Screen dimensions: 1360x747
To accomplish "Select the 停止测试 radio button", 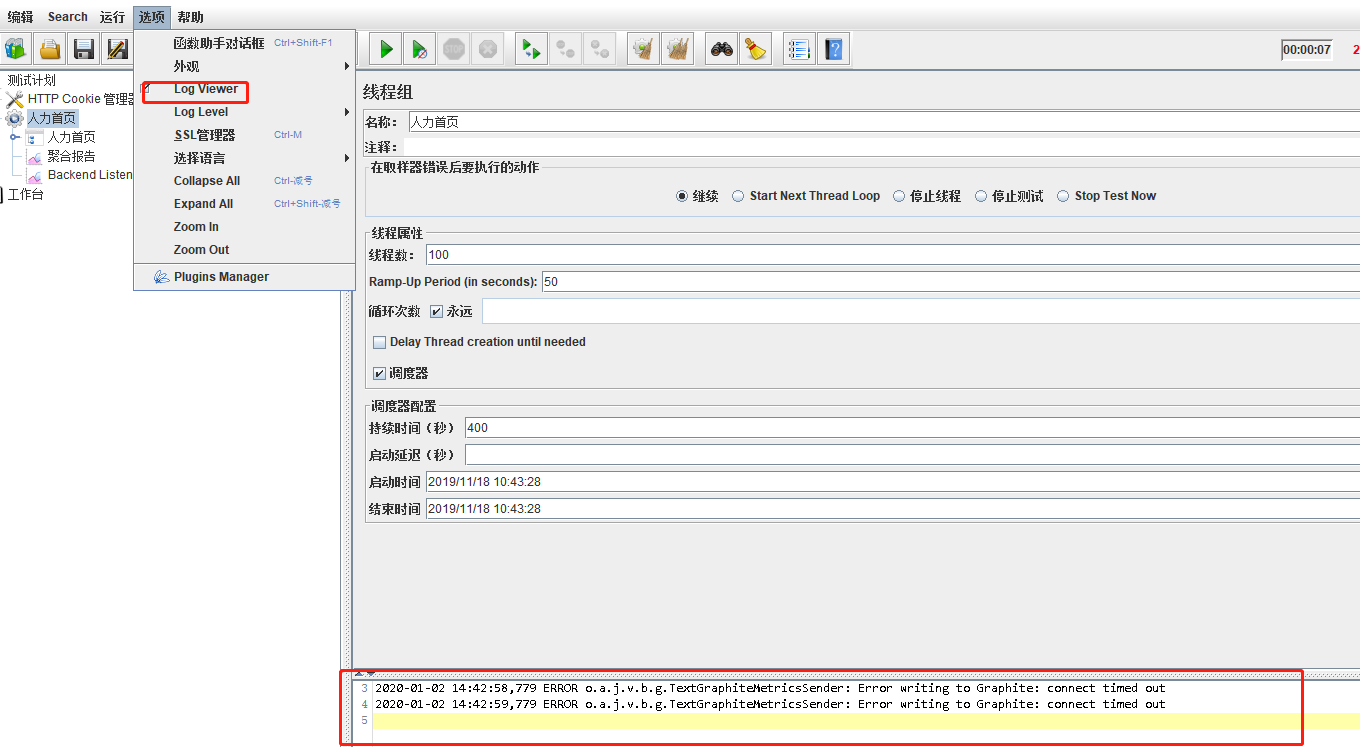I will pyautogui.click(x=981, y=196).
